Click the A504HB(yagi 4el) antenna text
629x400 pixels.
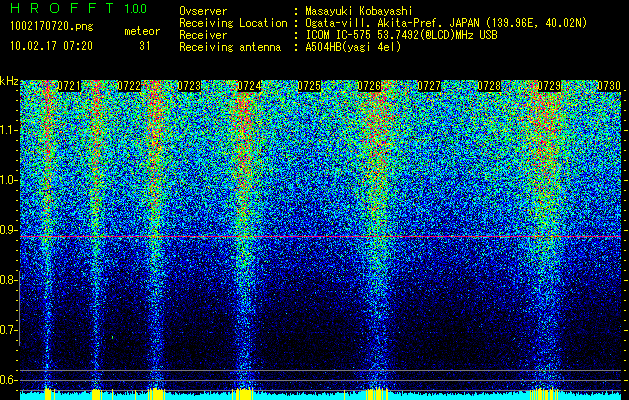pyautogui.click(x=353, y=47)
